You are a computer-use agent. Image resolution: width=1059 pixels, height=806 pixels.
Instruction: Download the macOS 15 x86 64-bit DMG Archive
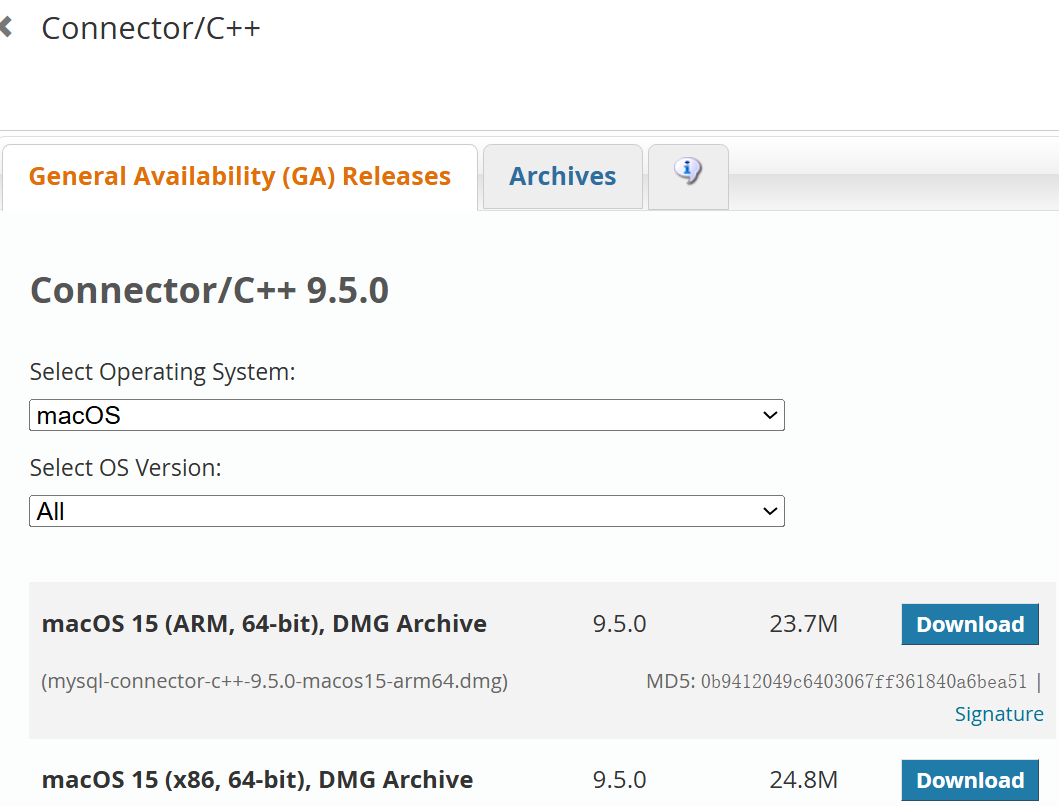pos(969,780)
